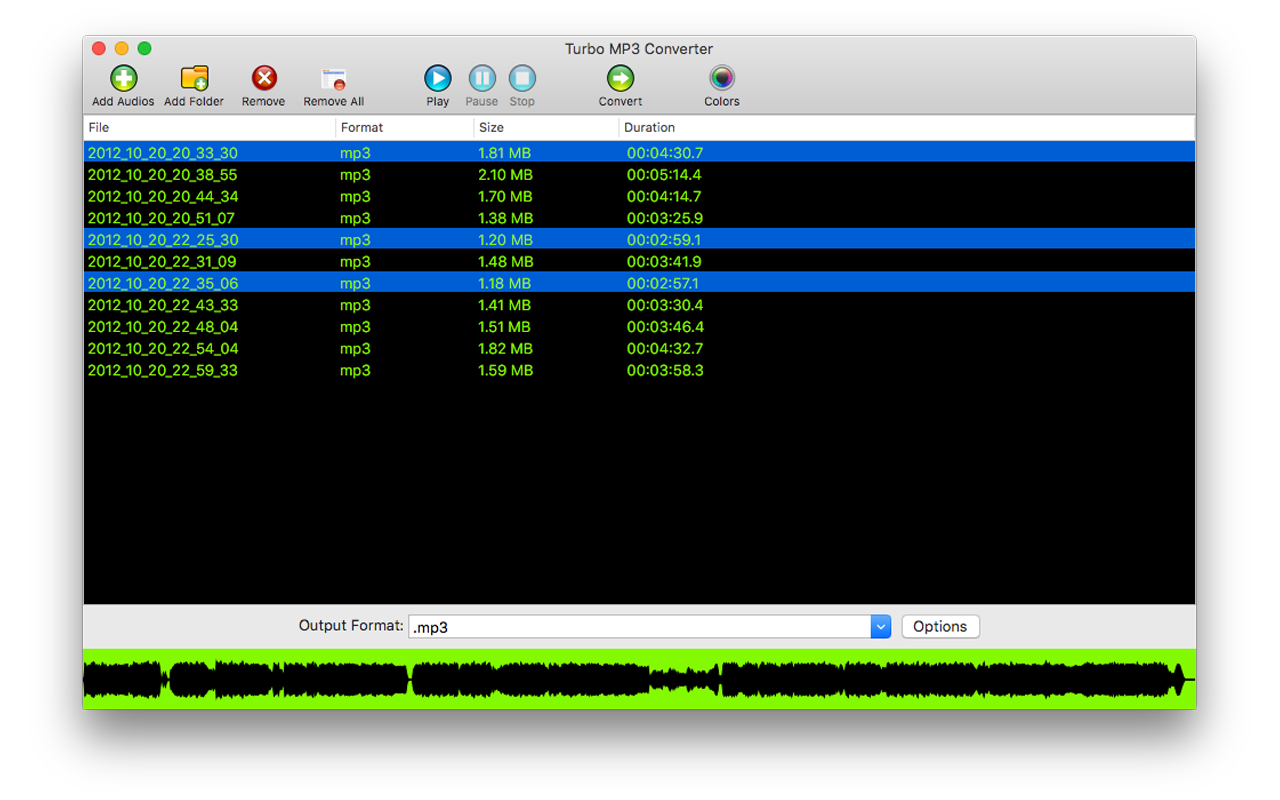This screenshot has height=800, width=1280.
Task: Click mp3 format cell of 2012_10_20_20_51_07
Action: (355, 219)
